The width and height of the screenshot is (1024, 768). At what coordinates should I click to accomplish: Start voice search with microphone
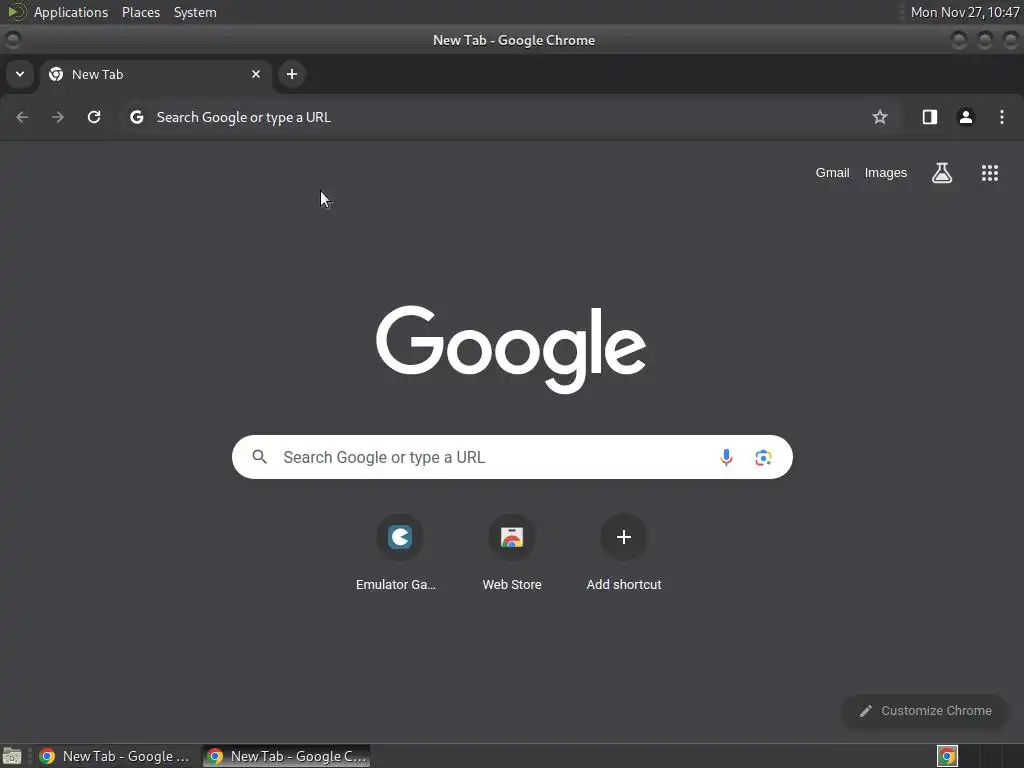tap(726, 457)
